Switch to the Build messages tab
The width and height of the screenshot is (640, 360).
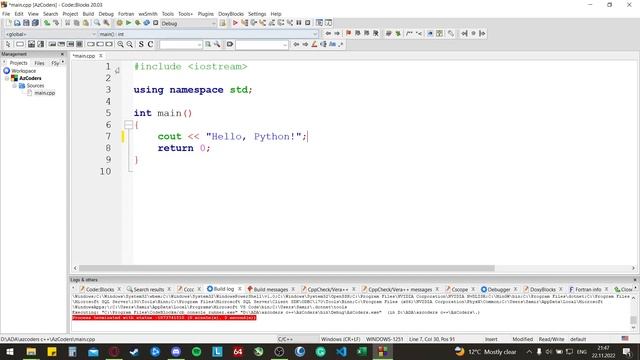click(x=271, y=289)
